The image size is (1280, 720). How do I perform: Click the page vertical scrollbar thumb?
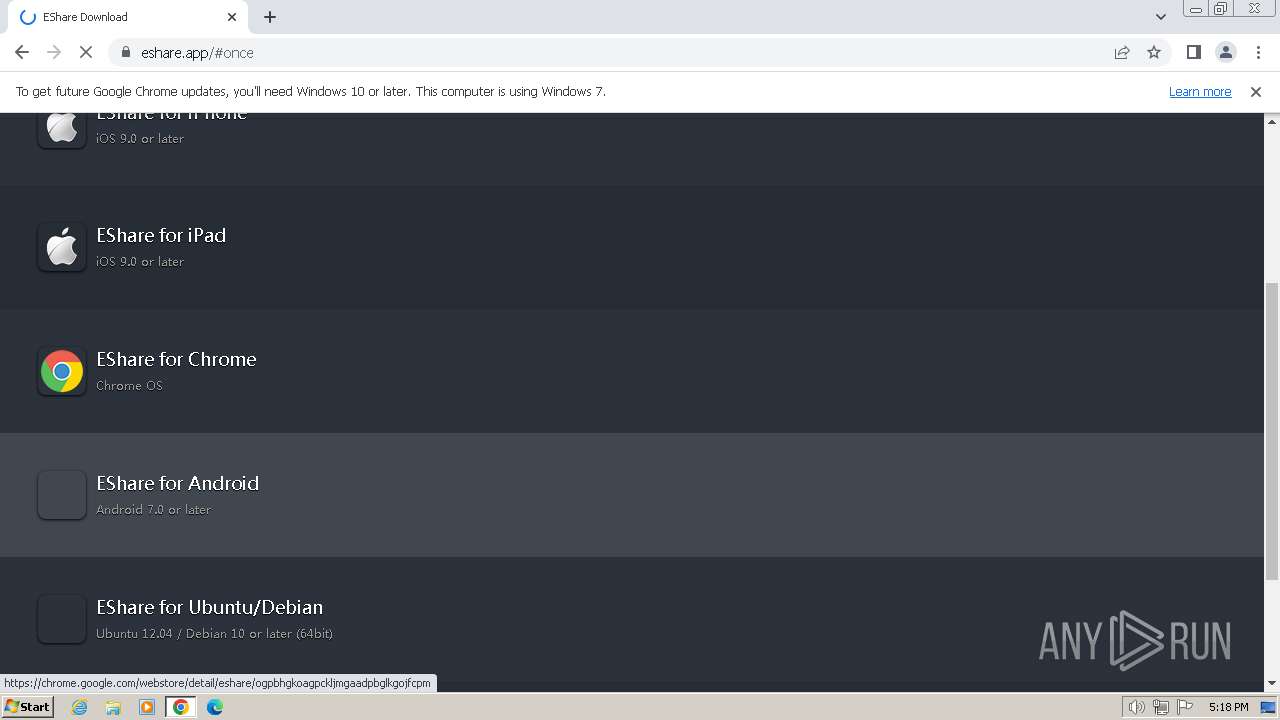click(x=1272, y=430)
